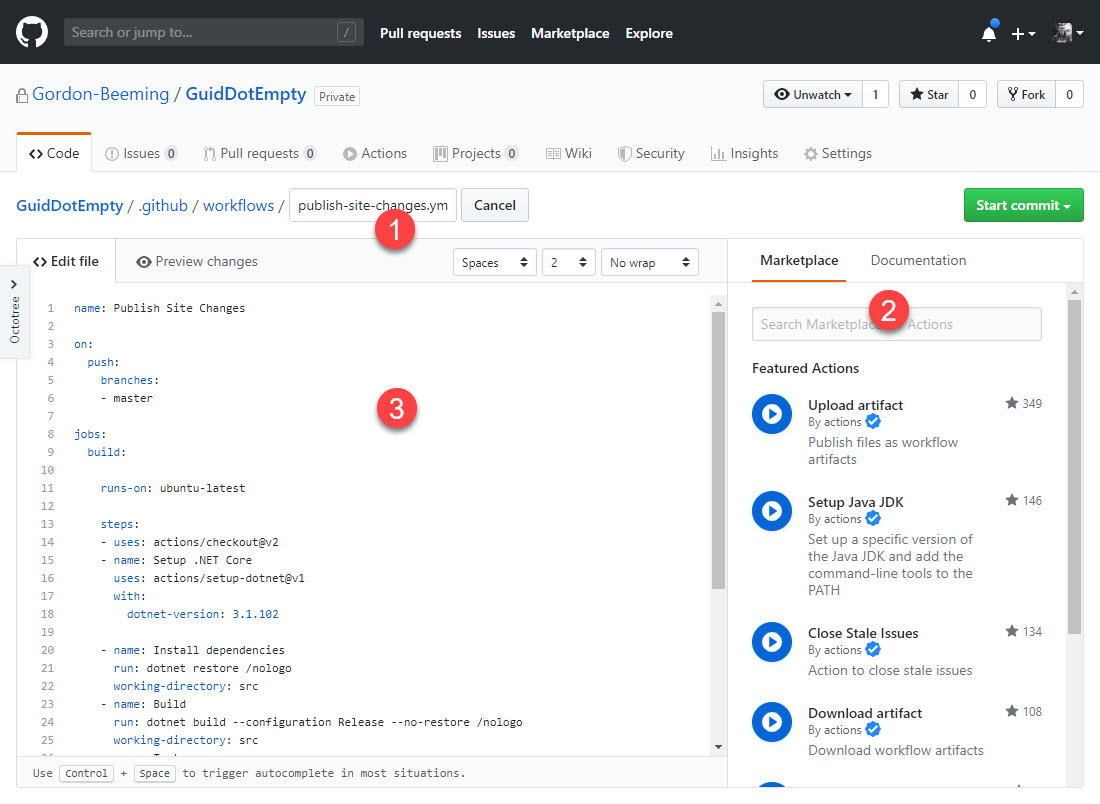This screenshot has width=1100, height=804.
Task: Click the GitHub Octocat logo
Action: pos(32,32)
